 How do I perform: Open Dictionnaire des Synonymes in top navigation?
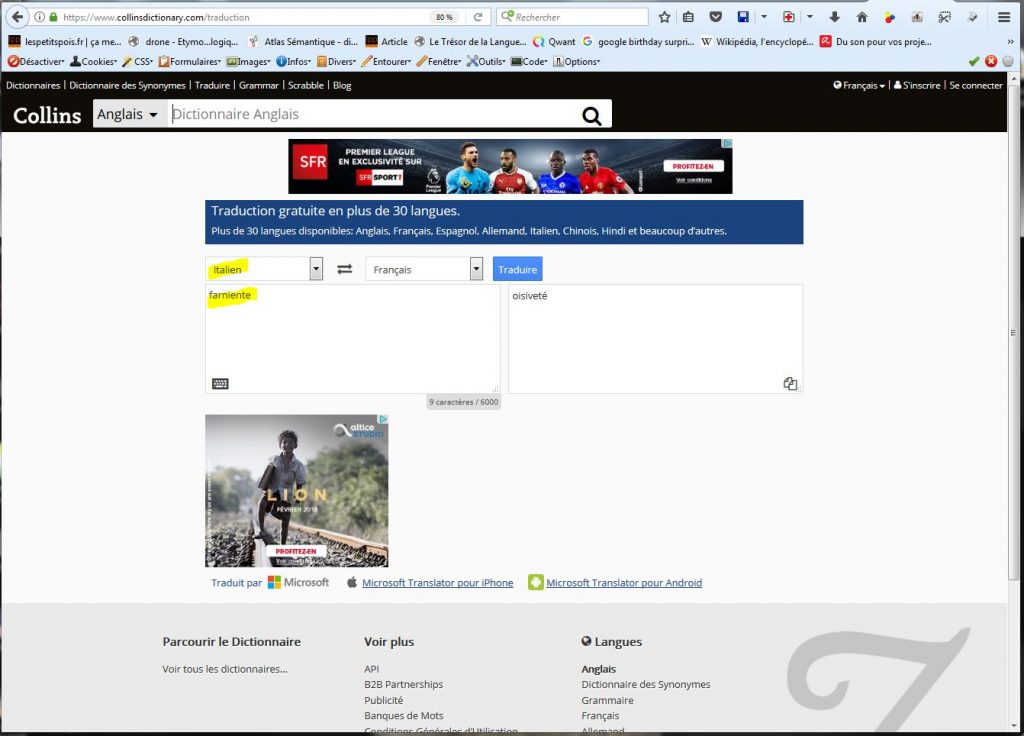(128, 86)
